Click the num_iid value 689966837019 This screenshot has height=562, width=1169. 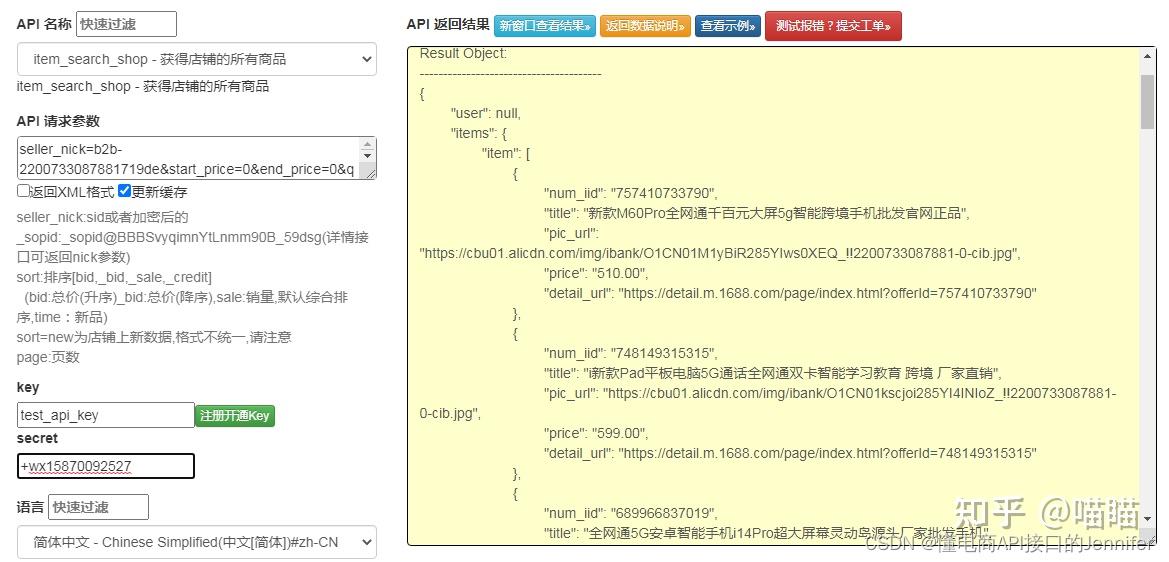[x=664, y=513]
